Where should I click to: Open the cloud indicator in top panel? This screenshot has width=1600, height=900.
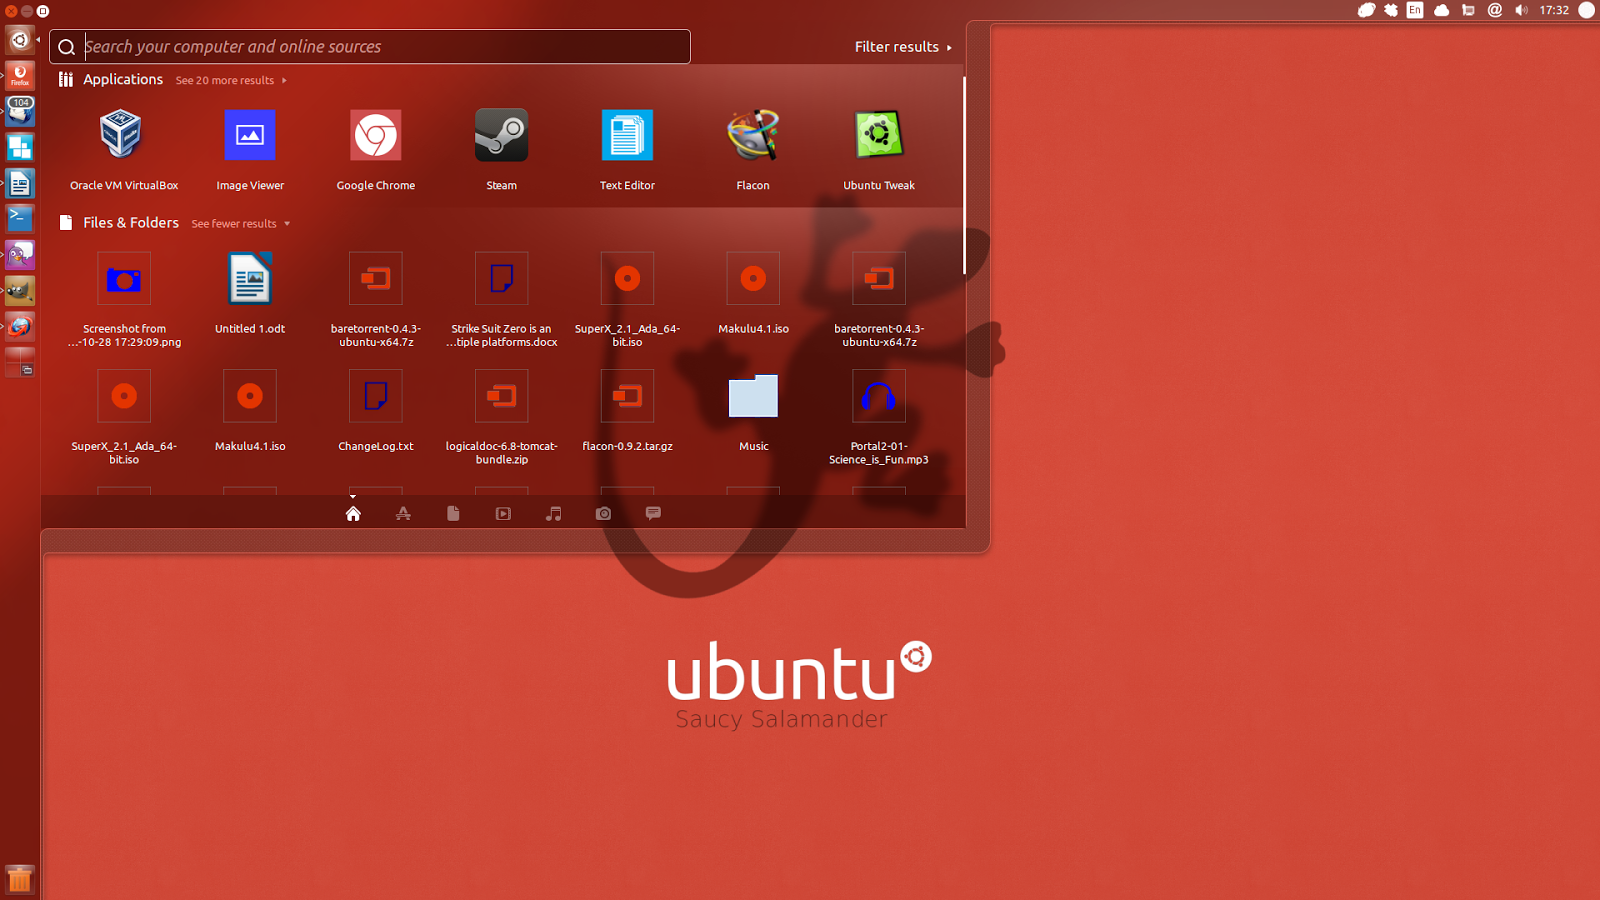coord(1442,10)
